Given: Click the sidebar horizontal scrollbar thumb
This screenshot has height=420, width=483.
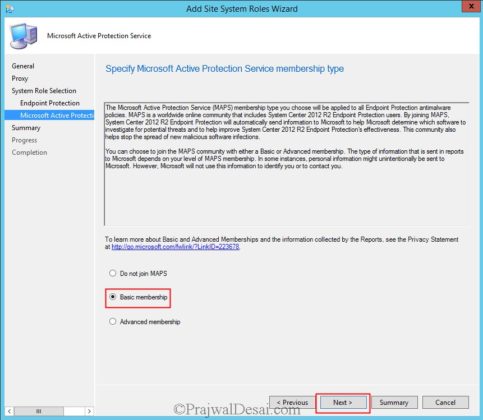Looking at the screenshot, I should (39, 411).
